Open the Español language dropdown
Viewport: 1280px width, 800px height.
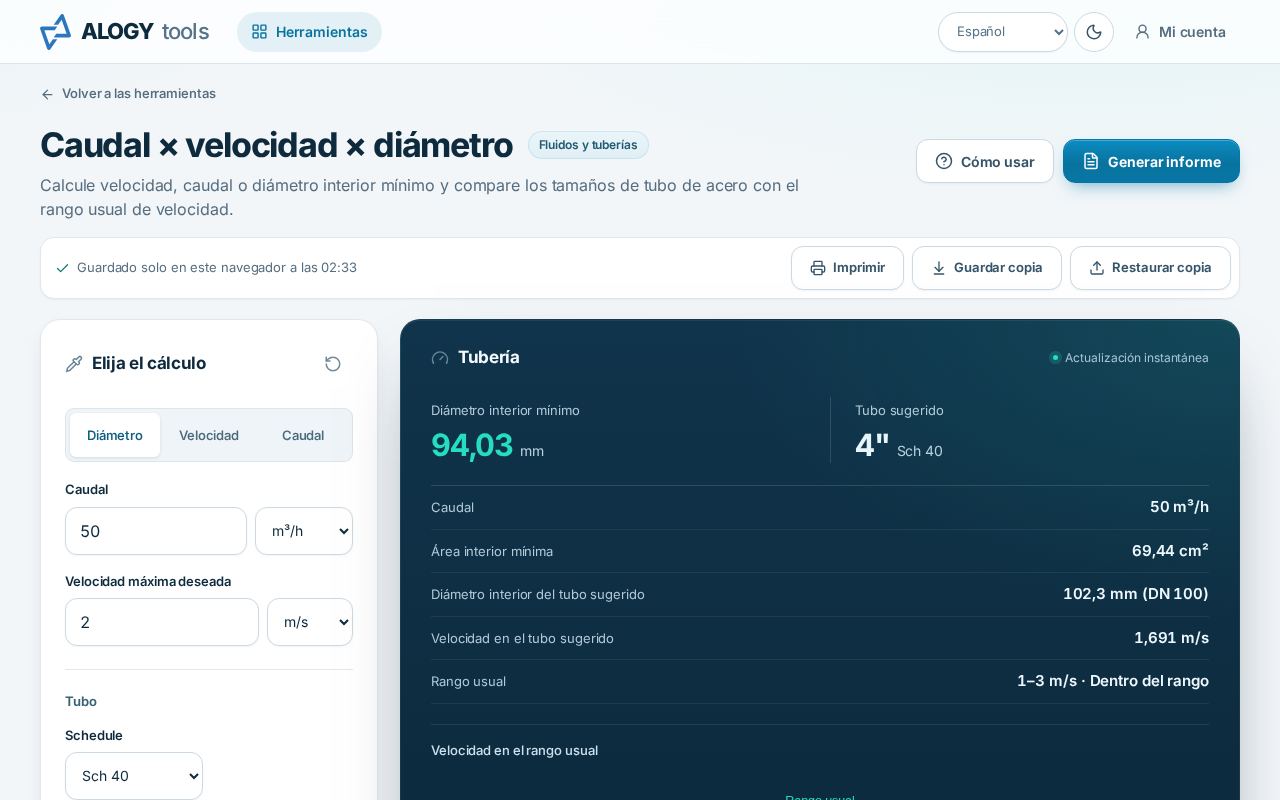(1003, 32)
